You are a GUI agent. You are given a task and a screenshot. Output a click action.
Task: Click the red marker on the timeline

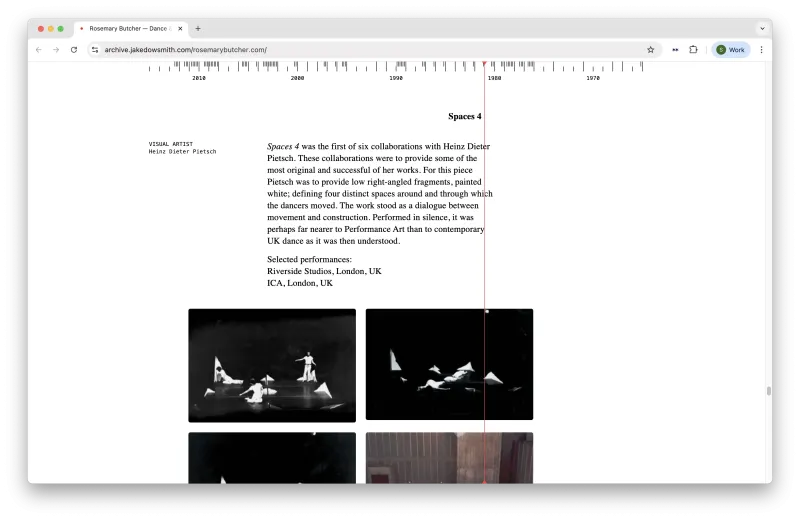point(484,64)
